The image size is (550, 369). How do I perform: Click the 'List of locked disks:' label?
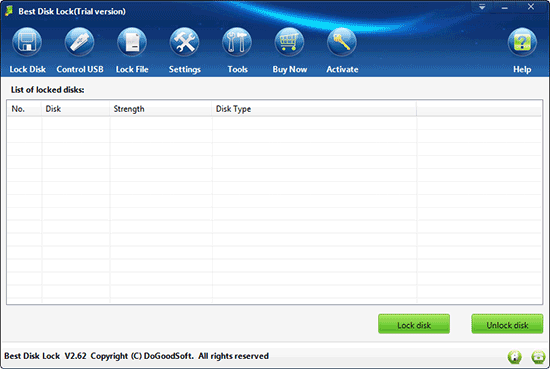47,90
